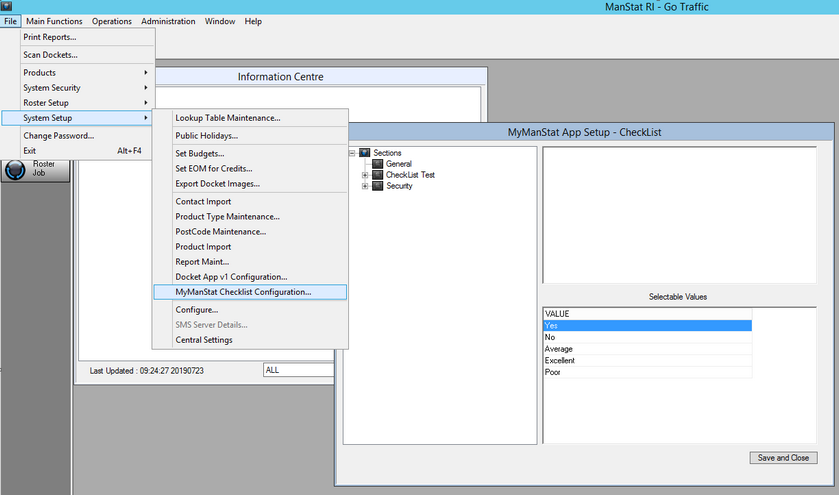Expand the Security tree node
Image resolution: width=839 pixels, height=495 pixels.
click(365, 186)
